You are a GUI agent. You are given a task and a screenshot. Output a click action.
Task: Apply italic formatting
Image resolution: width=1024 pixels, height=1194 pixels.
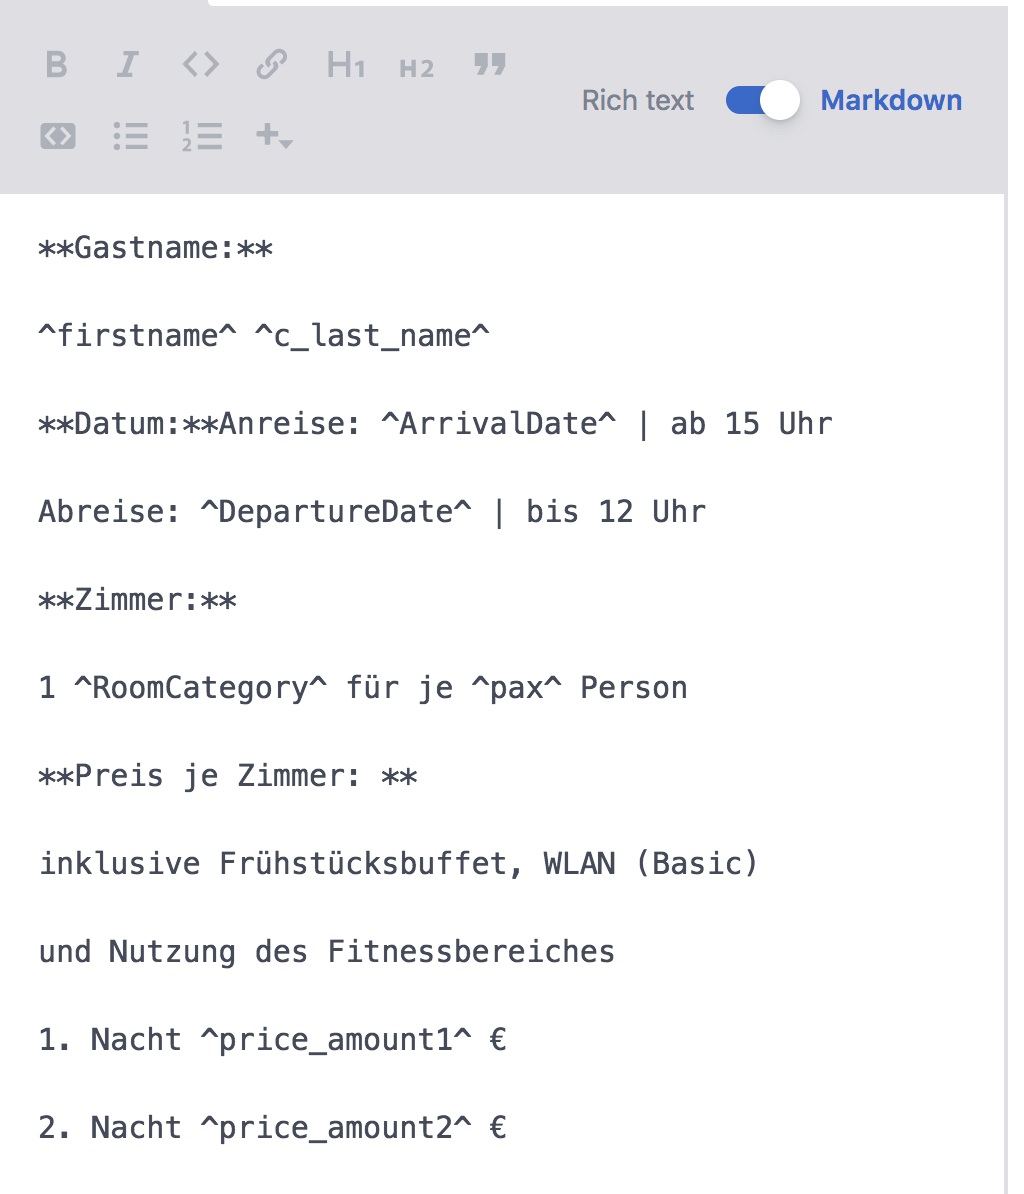[x=127, y=66]
